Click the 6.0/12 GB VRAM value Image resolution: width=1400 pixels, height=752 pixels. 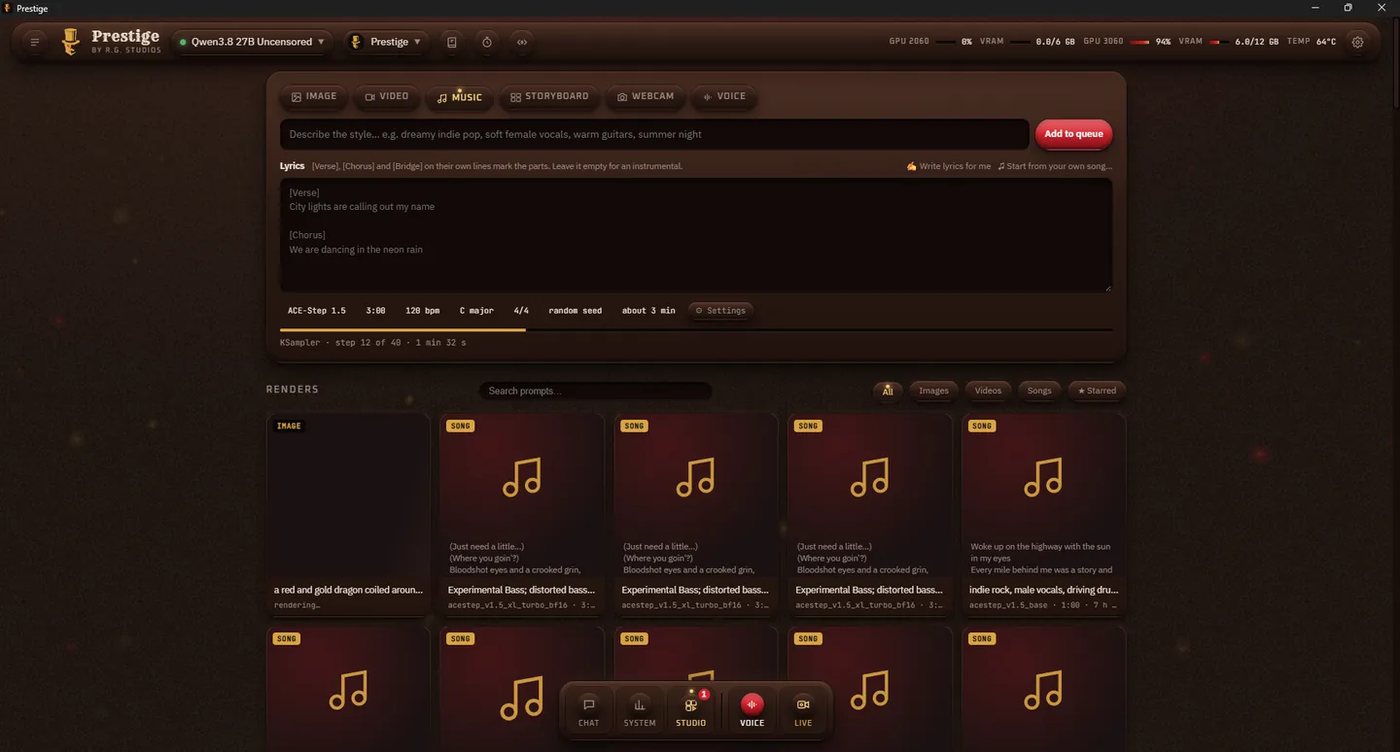(1255, 42)
